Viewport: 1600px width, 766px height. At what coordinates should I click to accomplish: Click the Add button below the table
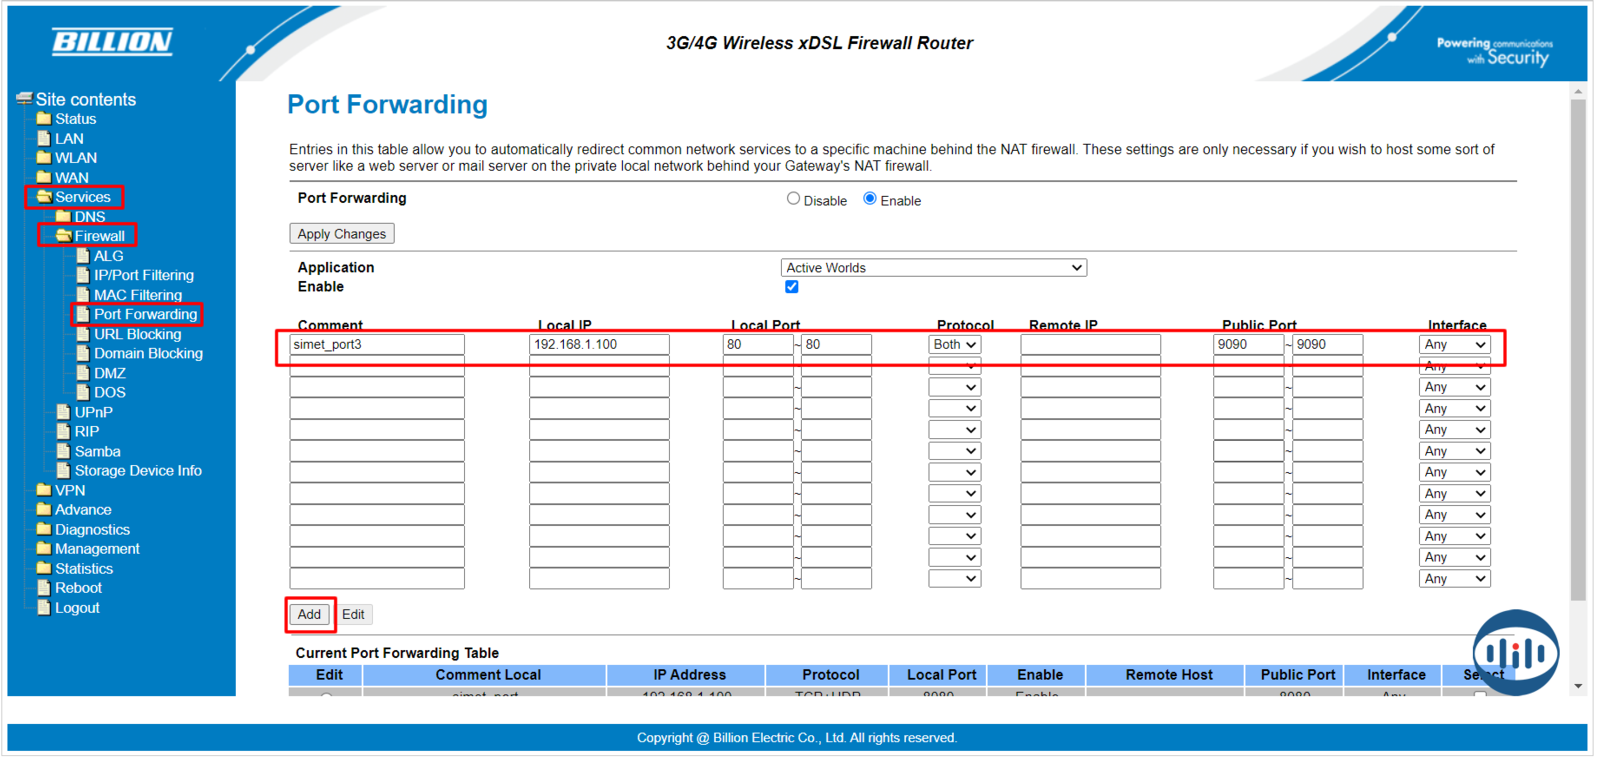[x=309, y=614]
